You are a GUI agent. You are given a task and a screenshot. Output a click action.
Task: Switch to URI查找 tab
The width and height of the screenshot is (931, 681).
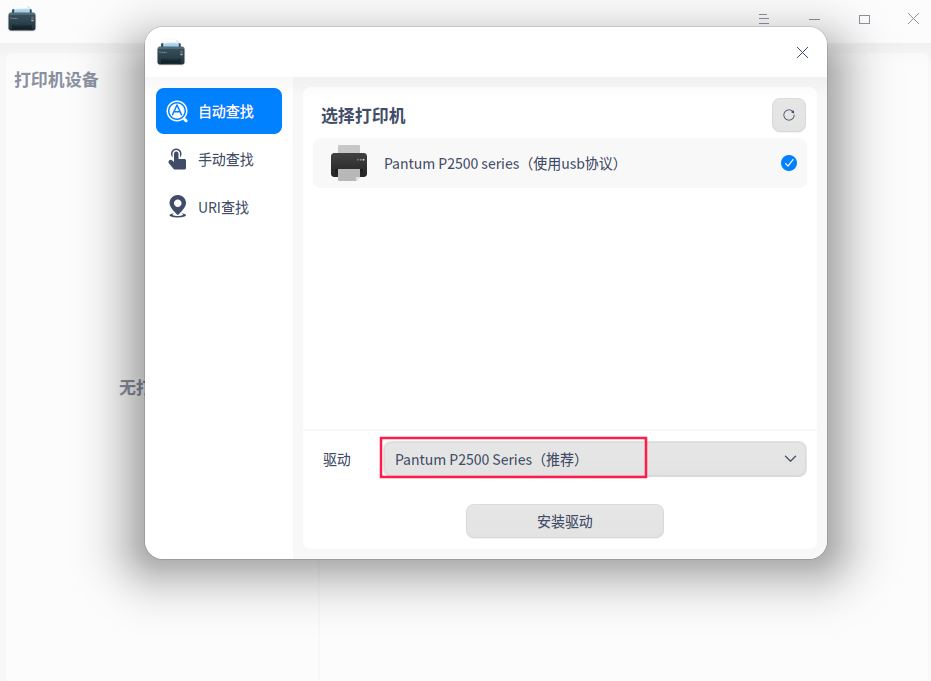(x=218, y=207)
